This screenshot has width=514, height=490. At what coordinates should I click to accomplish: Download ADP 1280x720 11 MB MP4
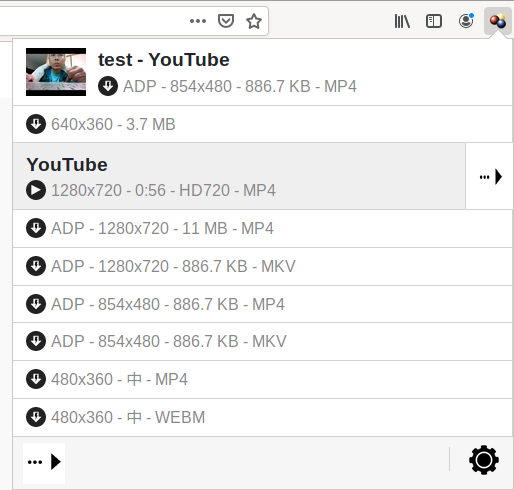(x=262, y=229)
